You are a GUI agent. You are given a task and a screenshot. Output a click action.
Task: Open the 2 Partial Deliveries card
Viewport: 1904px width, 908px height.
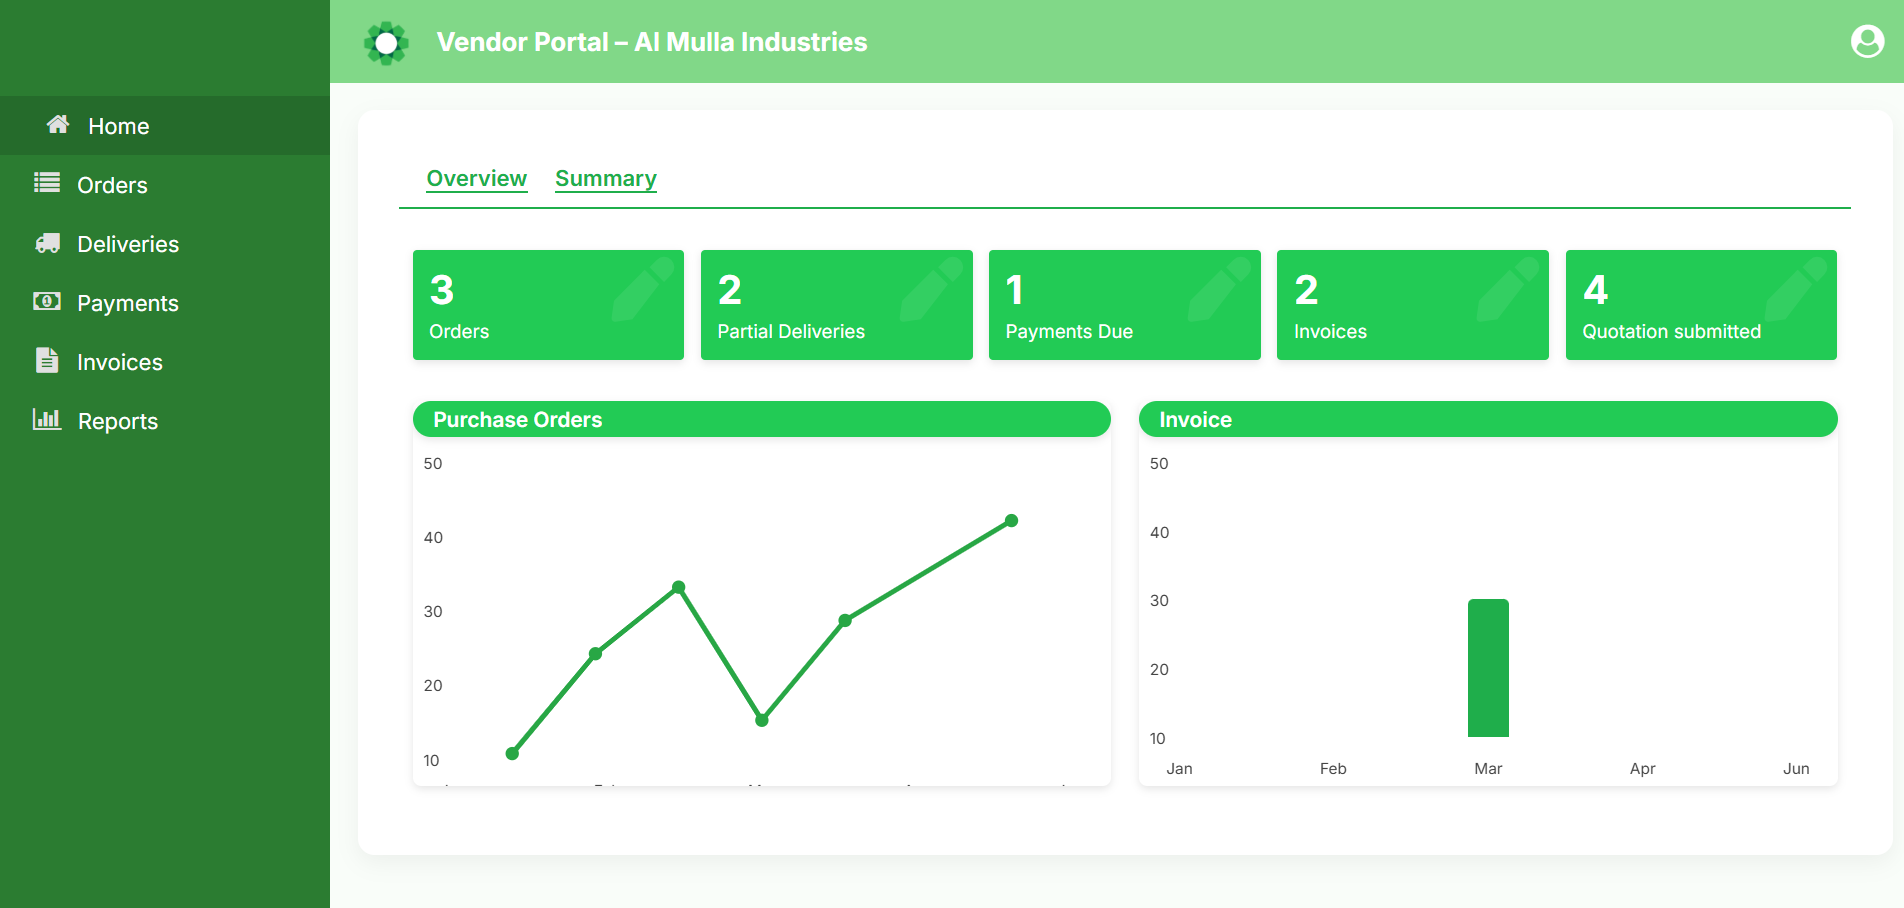pyautogui.click(x=837, y=305)
